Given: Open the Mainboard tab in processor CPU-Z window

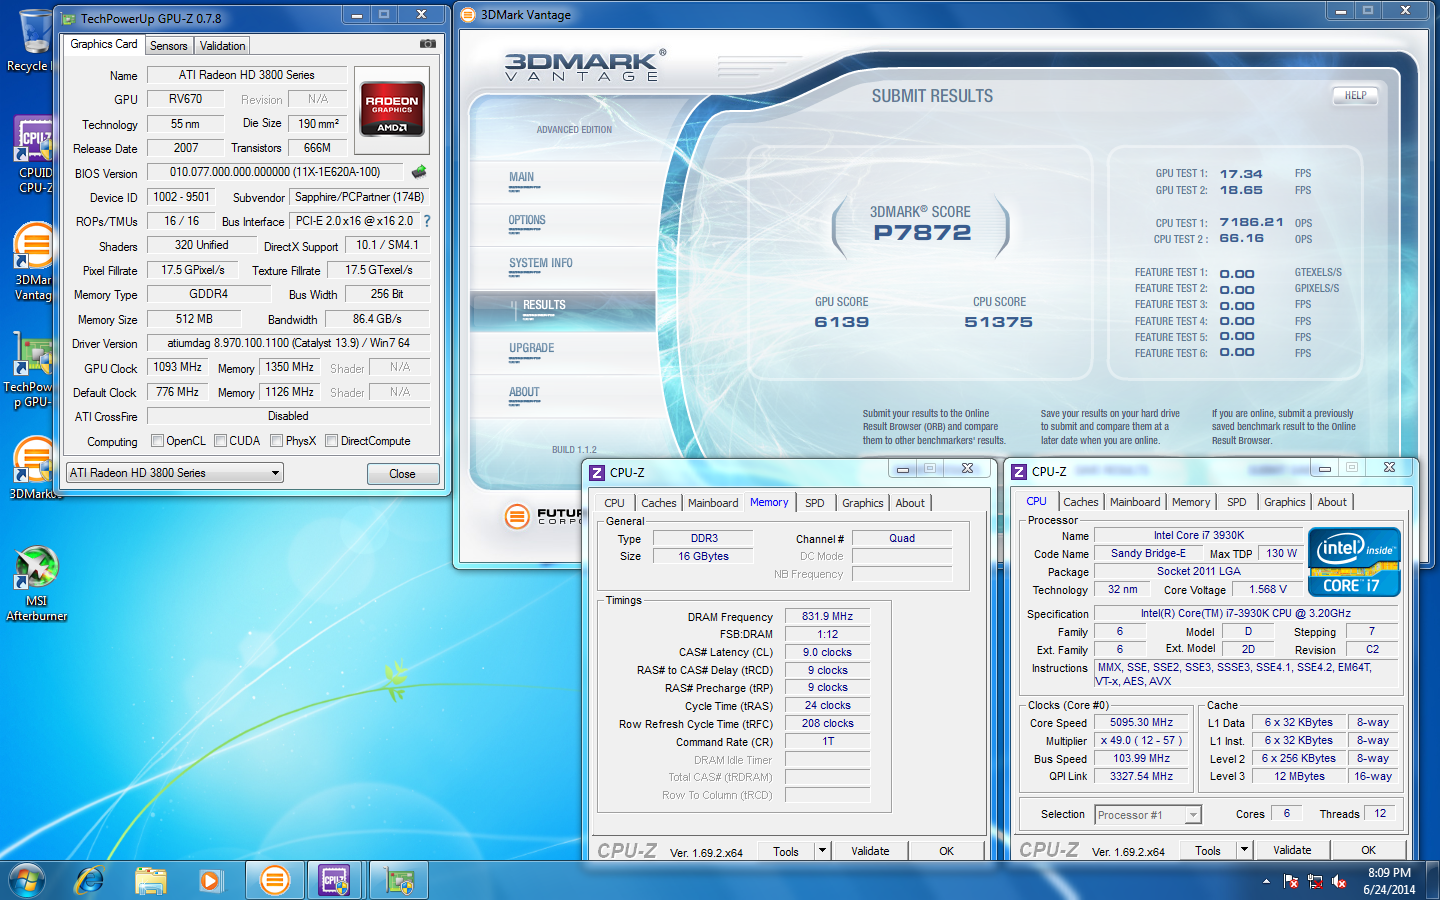Looking at the screenshot, I should pyautogui.click(x=1135, y=502).
